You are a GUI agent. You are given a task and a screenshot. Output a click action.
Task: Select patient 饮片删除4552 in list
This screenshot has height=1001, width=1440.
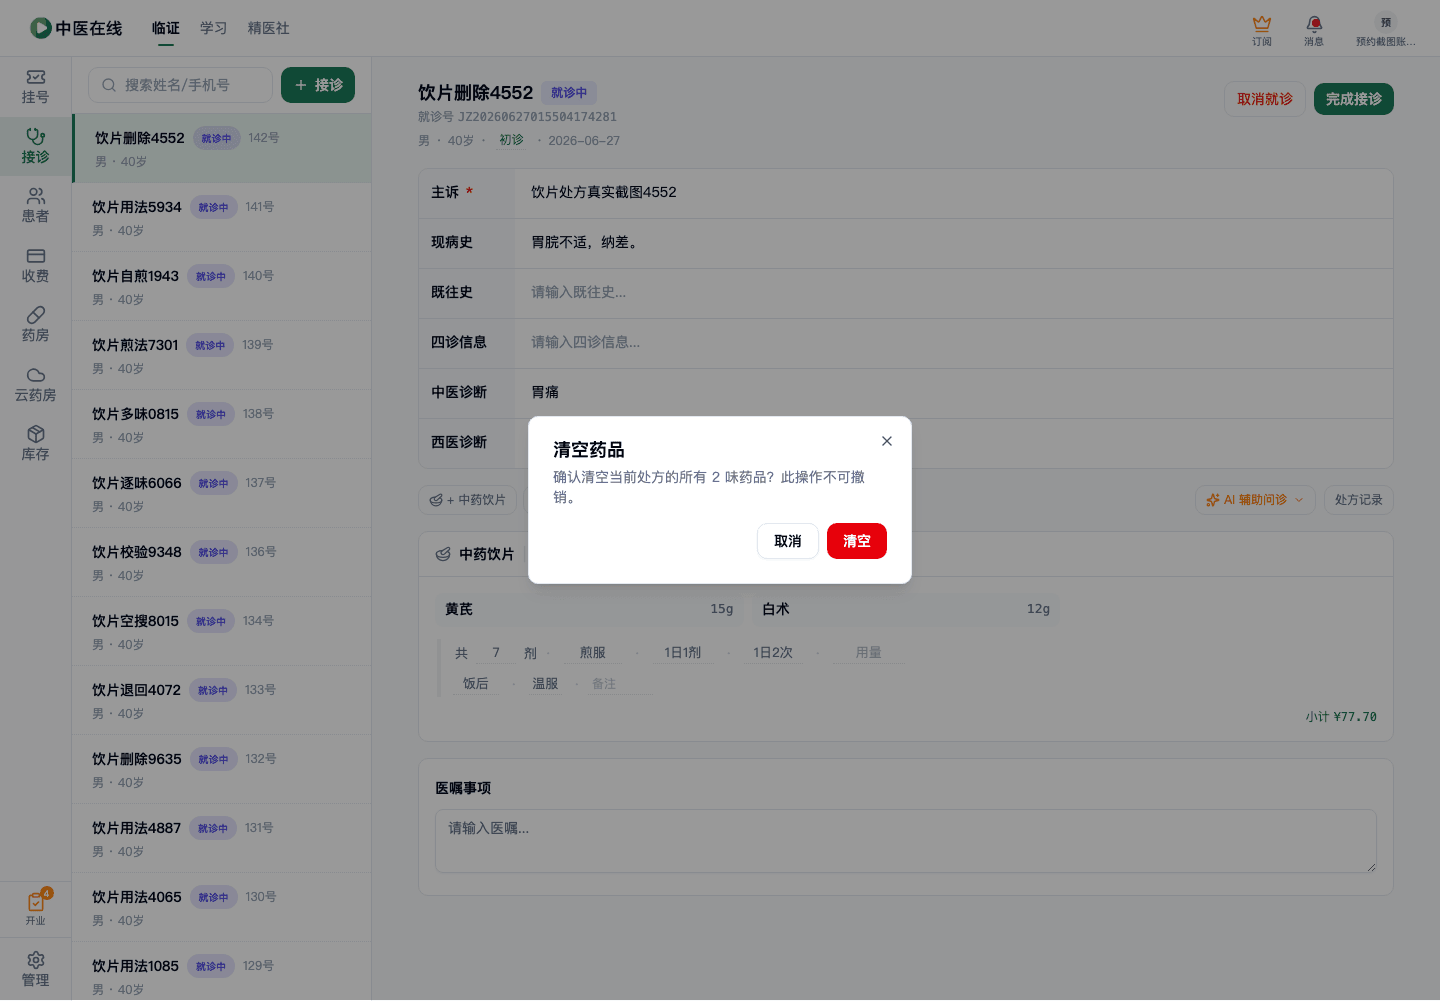click(x=222, y=148)
